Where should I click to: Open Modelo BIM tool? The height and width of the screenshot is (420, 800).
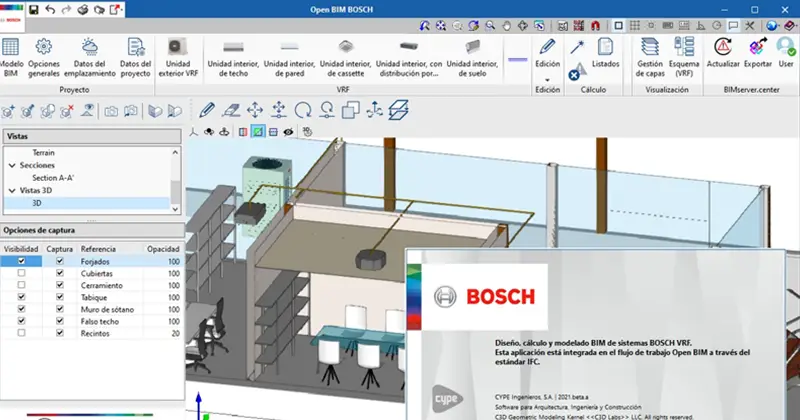pyautogui.click(x=10, y=57)
